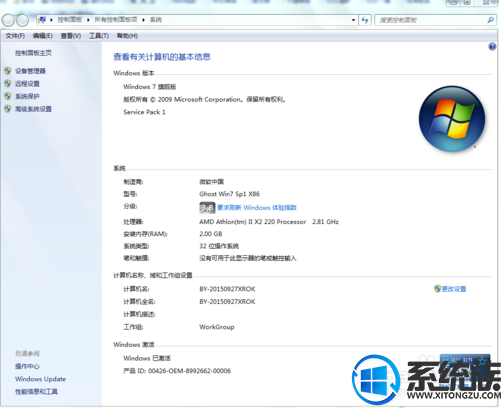The image size is (501, 408).
Task: Click the shield icon next to 设备管理器
Action: (x=8, y=71)
